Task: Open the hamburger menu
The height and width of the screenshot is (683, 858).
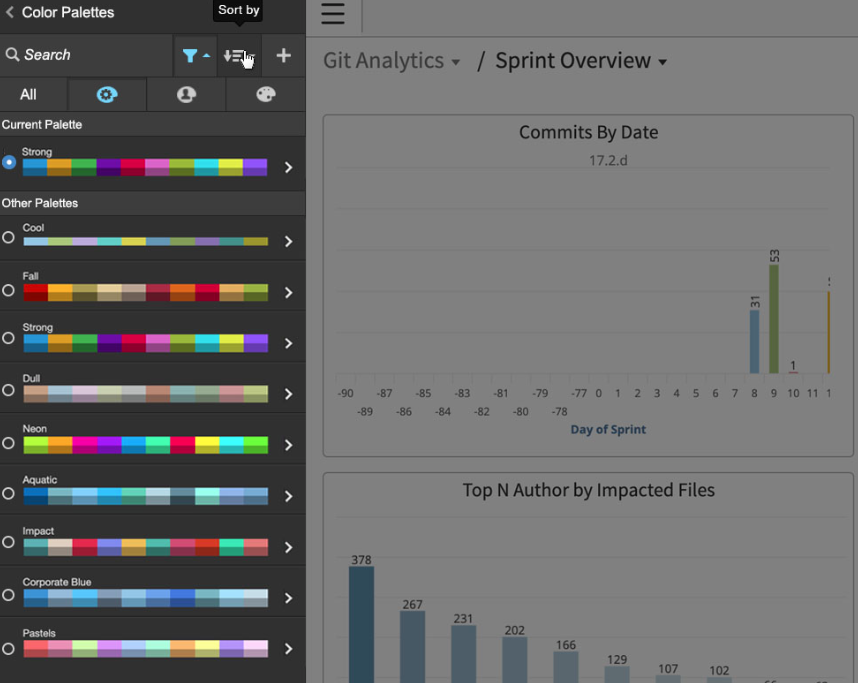Action: [333, 13]
